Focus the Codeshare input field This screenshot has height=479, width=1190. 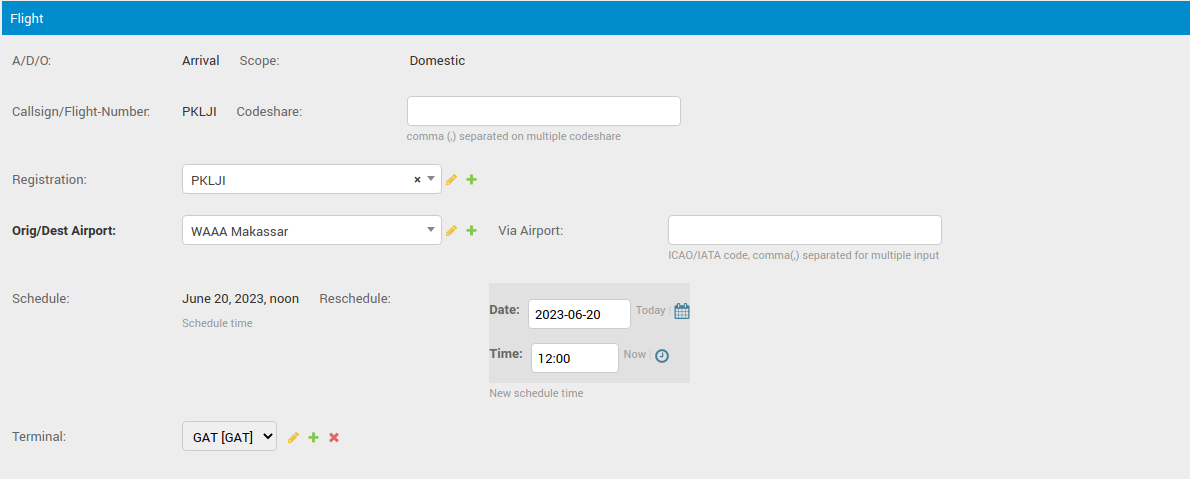[543, 111]
